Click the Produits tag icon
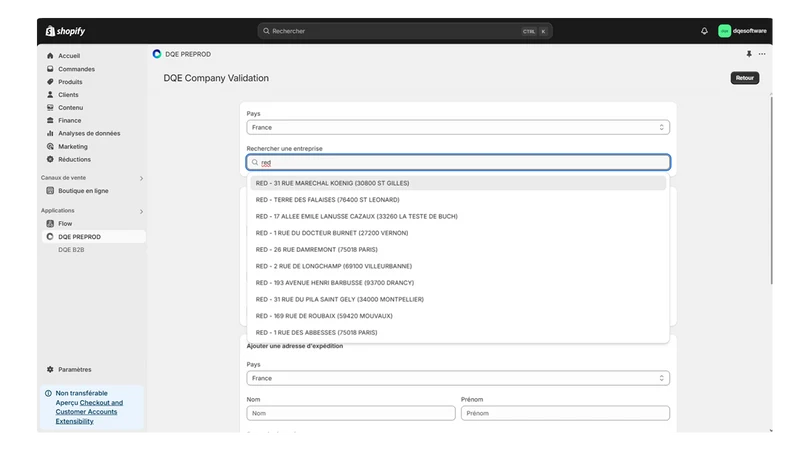This screenshot has width=800, height=450. (x=50, y=82)
